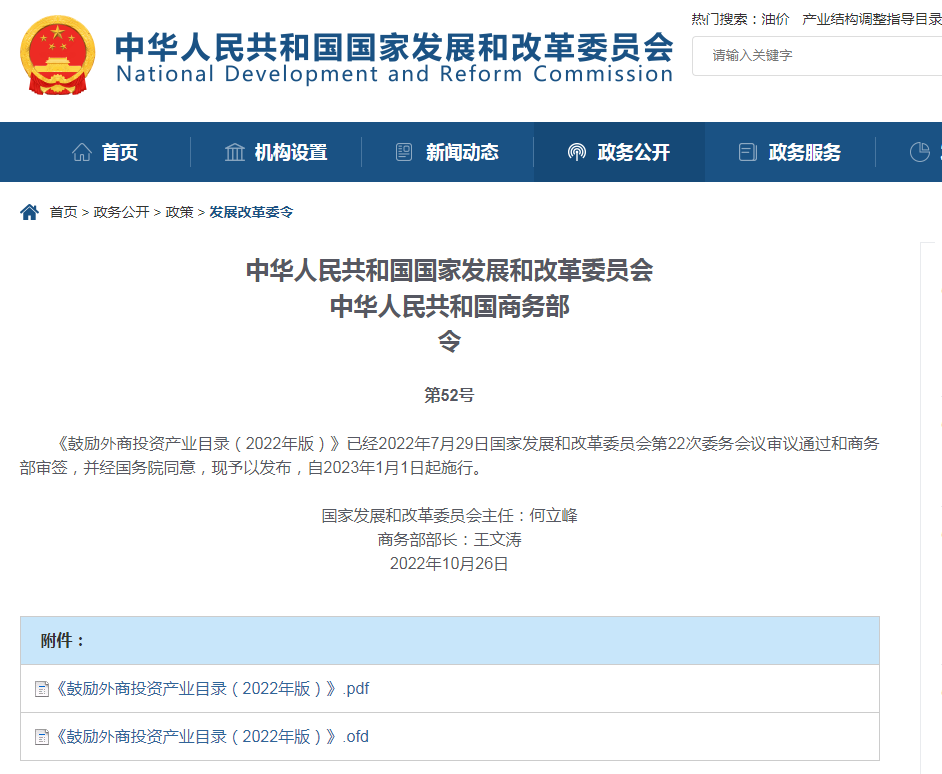Click the hot search term 油价
The width and height of the screenshot is (942, 774).
(775, 19)
